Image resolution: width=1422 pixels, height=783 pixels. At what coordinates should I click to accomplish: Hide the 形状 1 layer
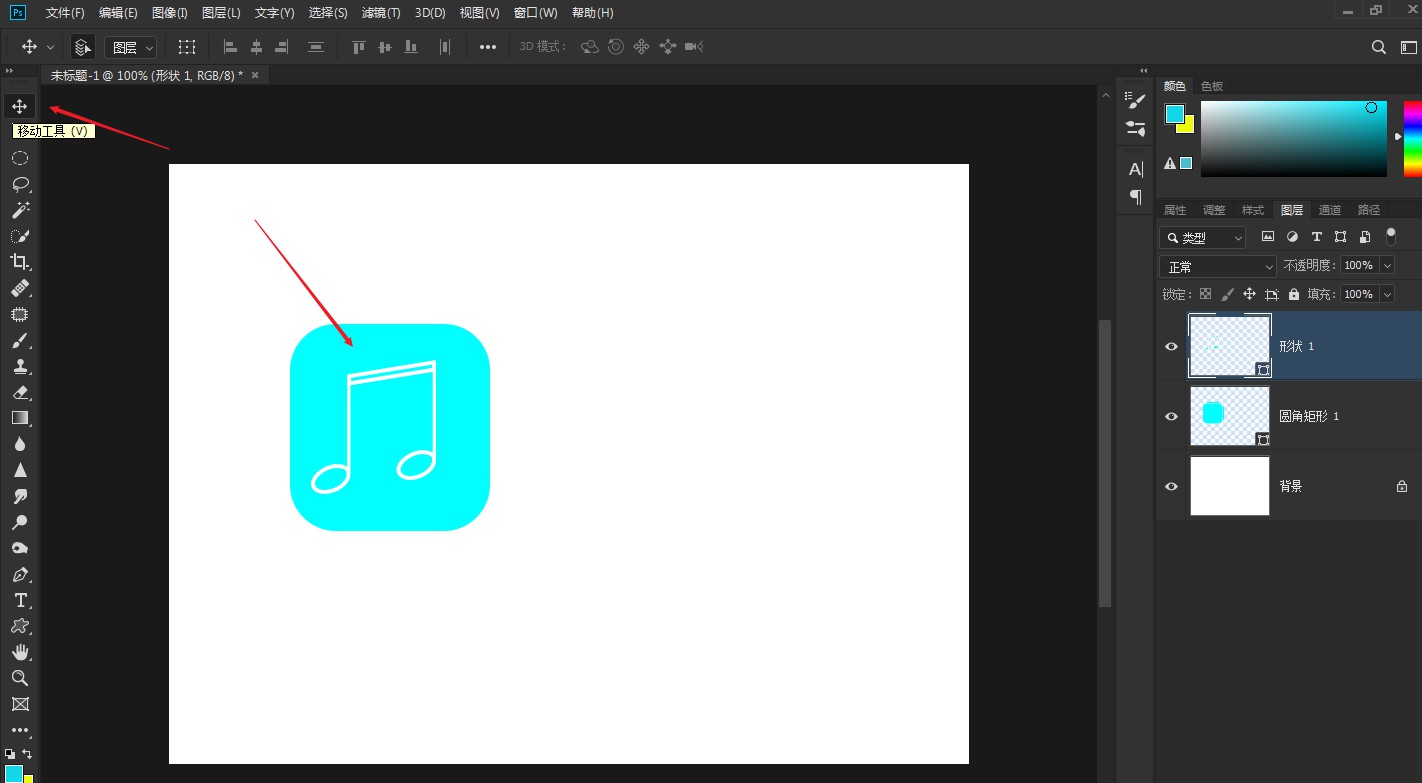pos(1171,346)
